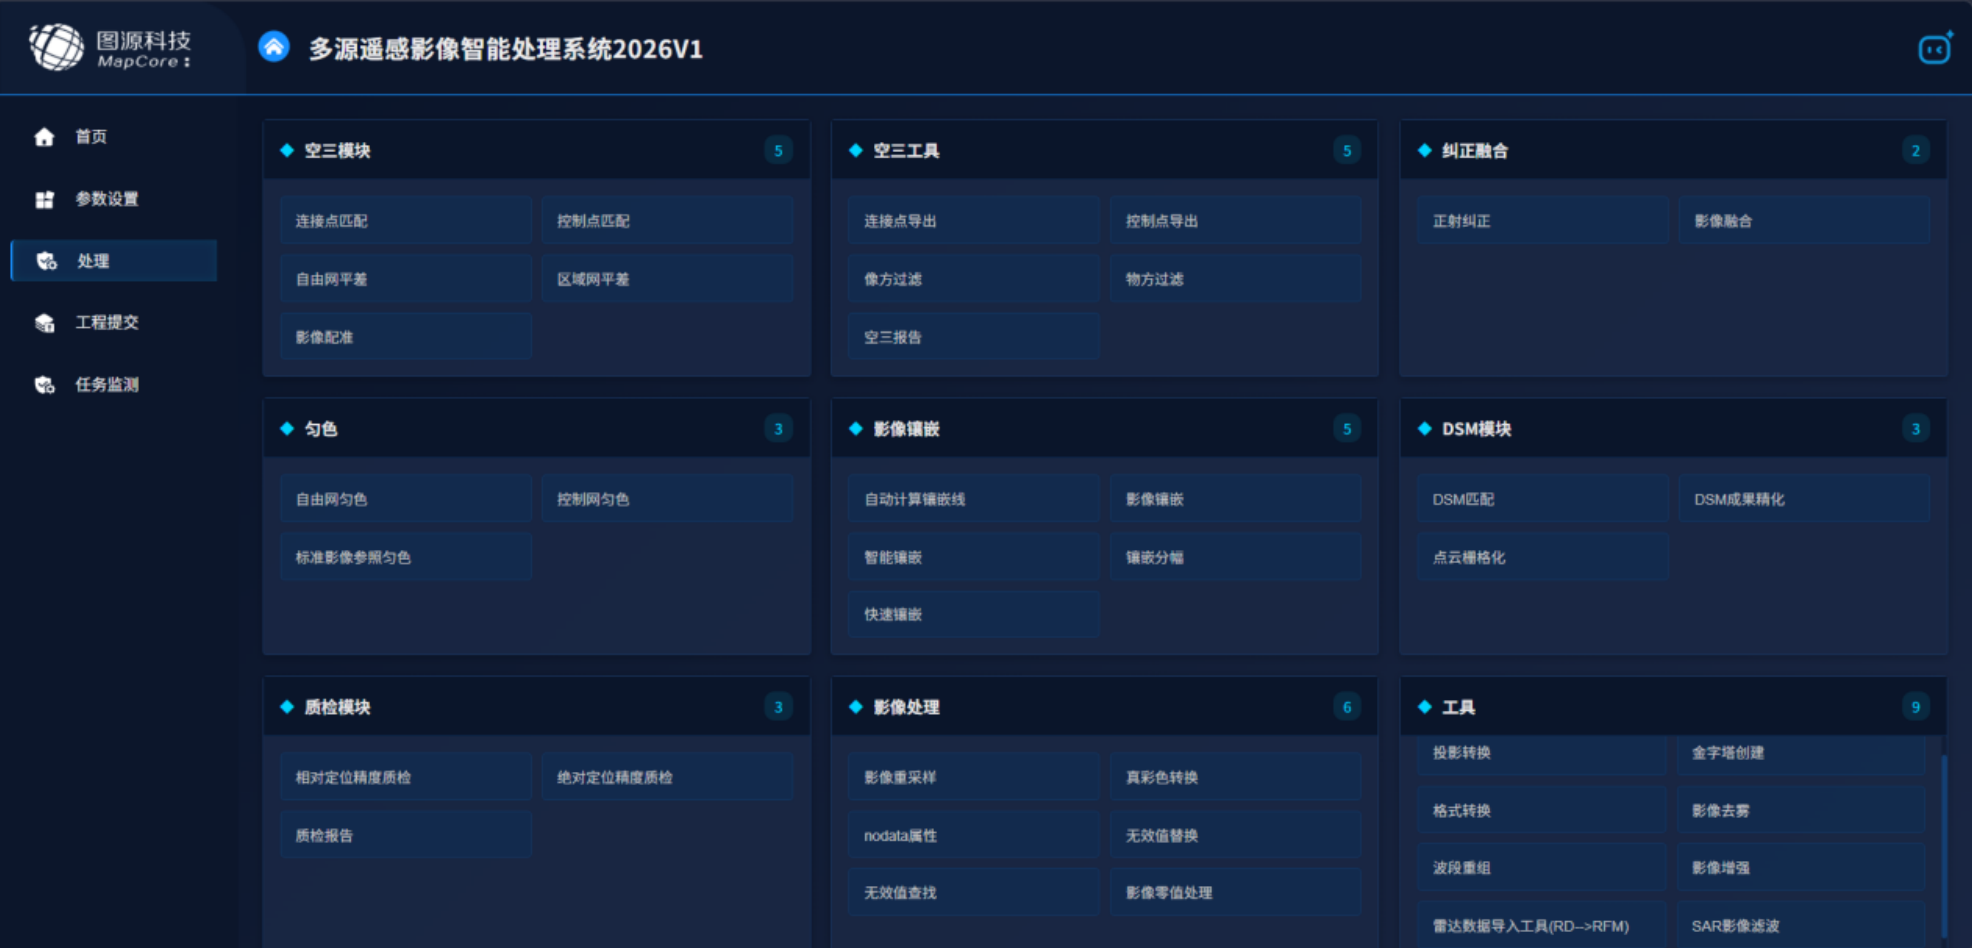Open 参数设置 in the sidebar

click(x=114, y=199)
